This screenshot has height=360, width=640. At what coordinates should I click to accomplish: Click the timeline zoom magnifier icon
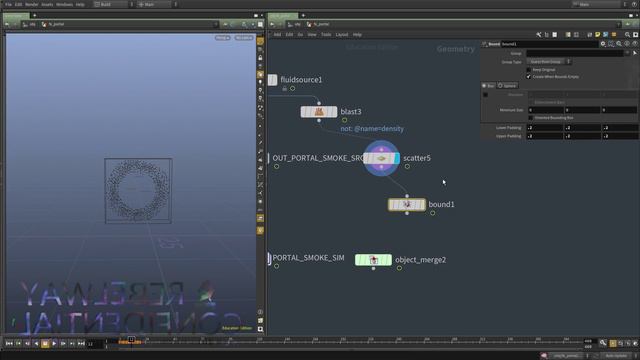(x=603, y=343)
